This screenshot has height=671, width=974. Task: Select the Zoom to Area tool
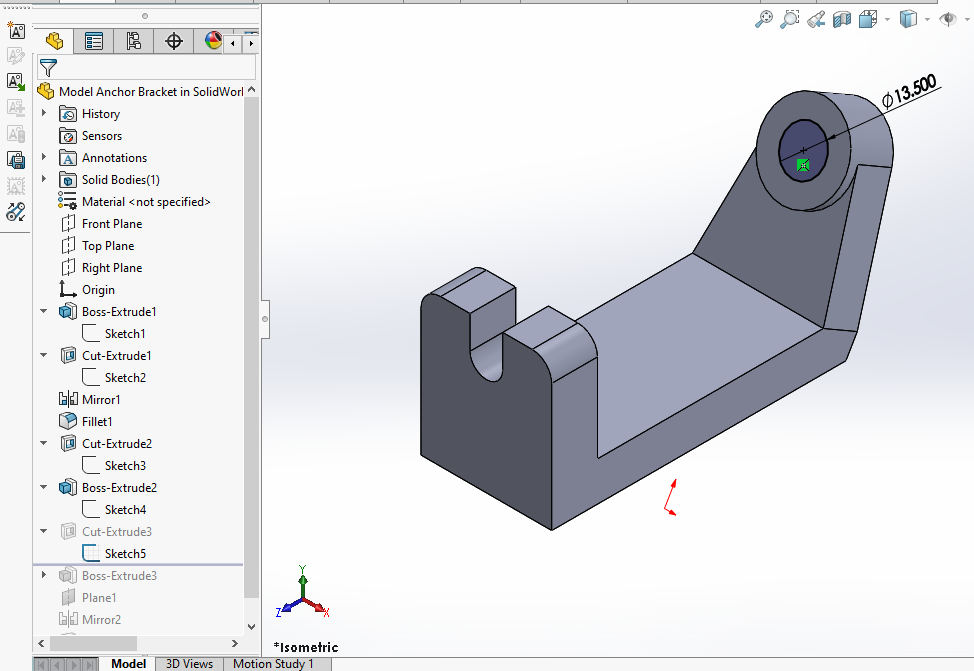790,19
